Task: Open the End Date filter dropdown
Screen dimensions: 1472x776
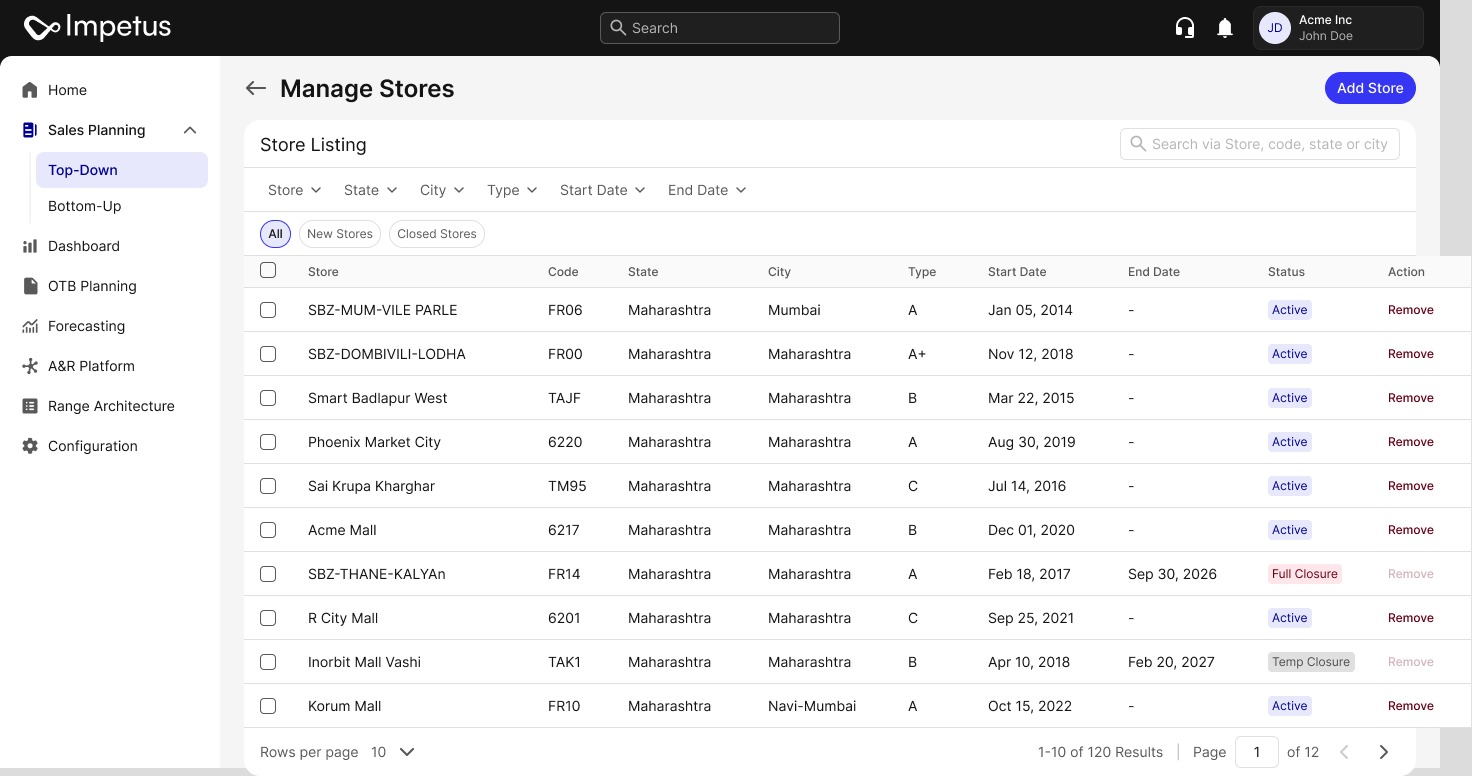Action: click(707, 190)
